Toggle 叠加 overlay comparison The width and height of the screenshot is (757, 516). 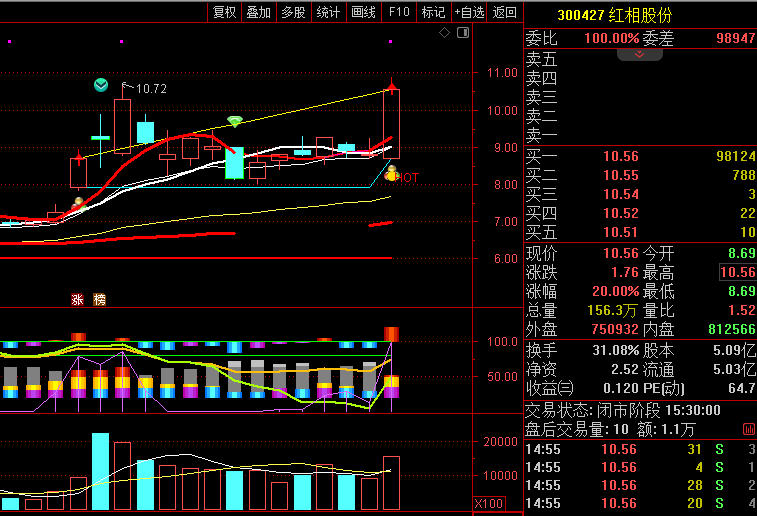(x=259, y=12)
